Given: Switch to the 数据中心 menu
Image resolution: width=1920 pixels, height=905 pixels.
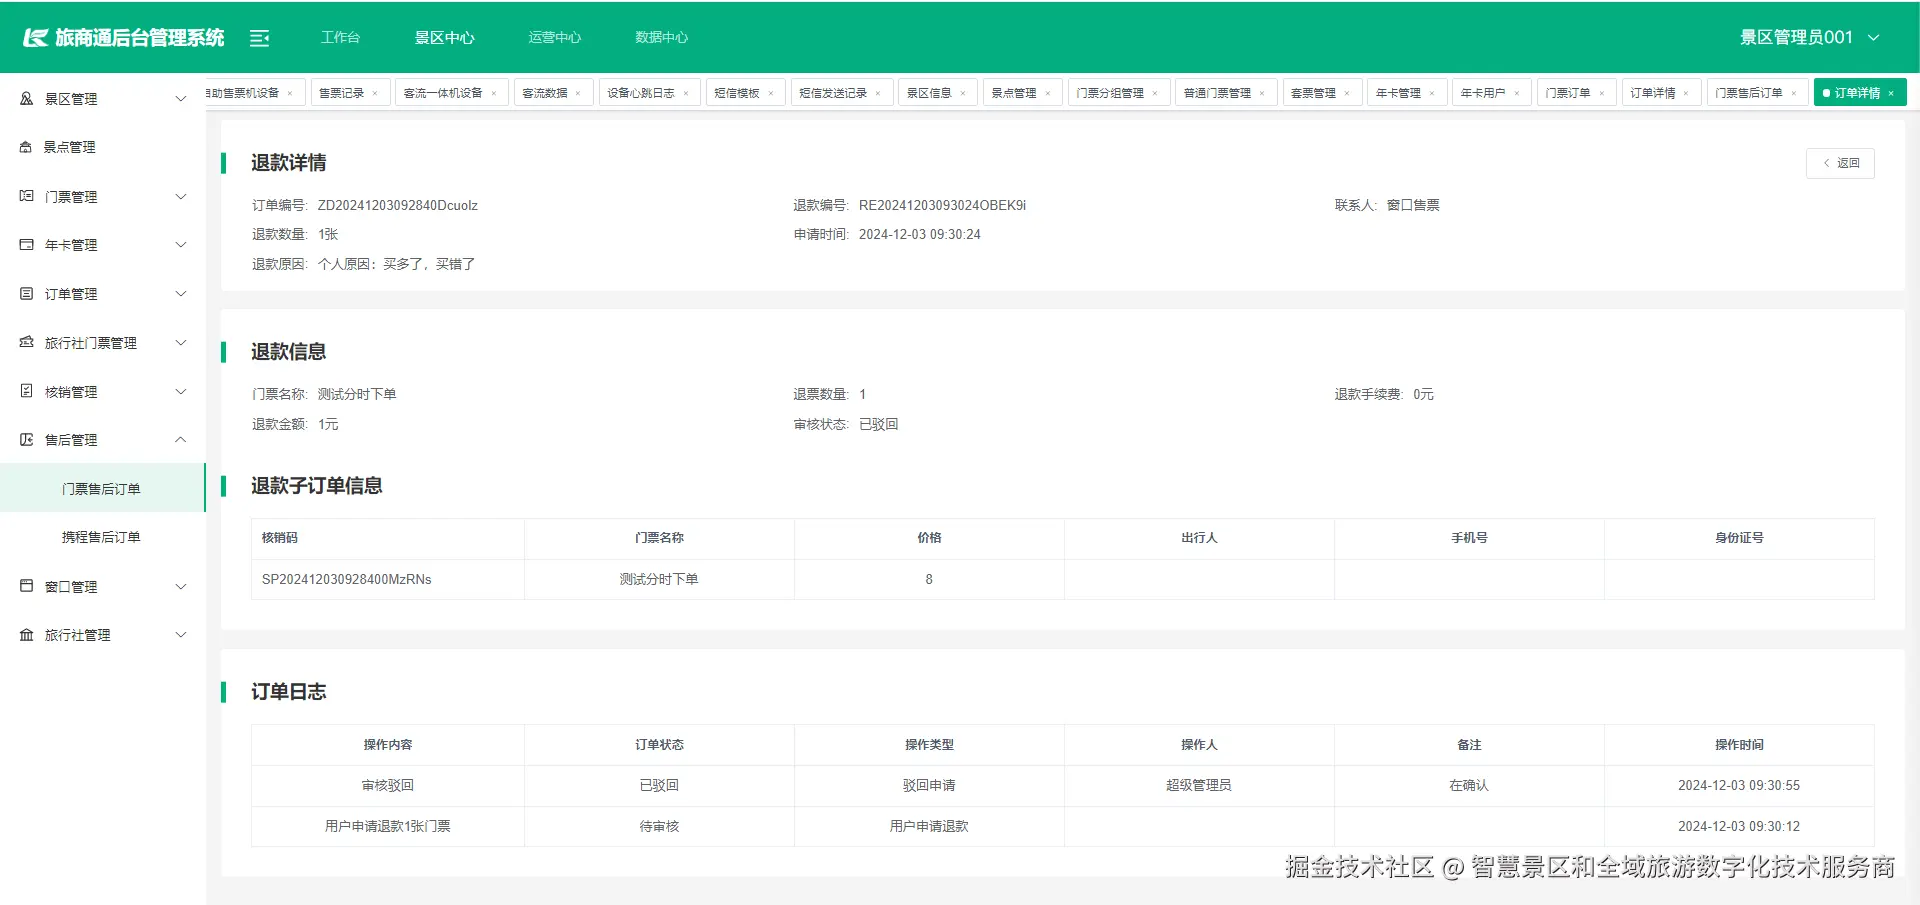Looking at the screenshot, I should tap(662, 37).
